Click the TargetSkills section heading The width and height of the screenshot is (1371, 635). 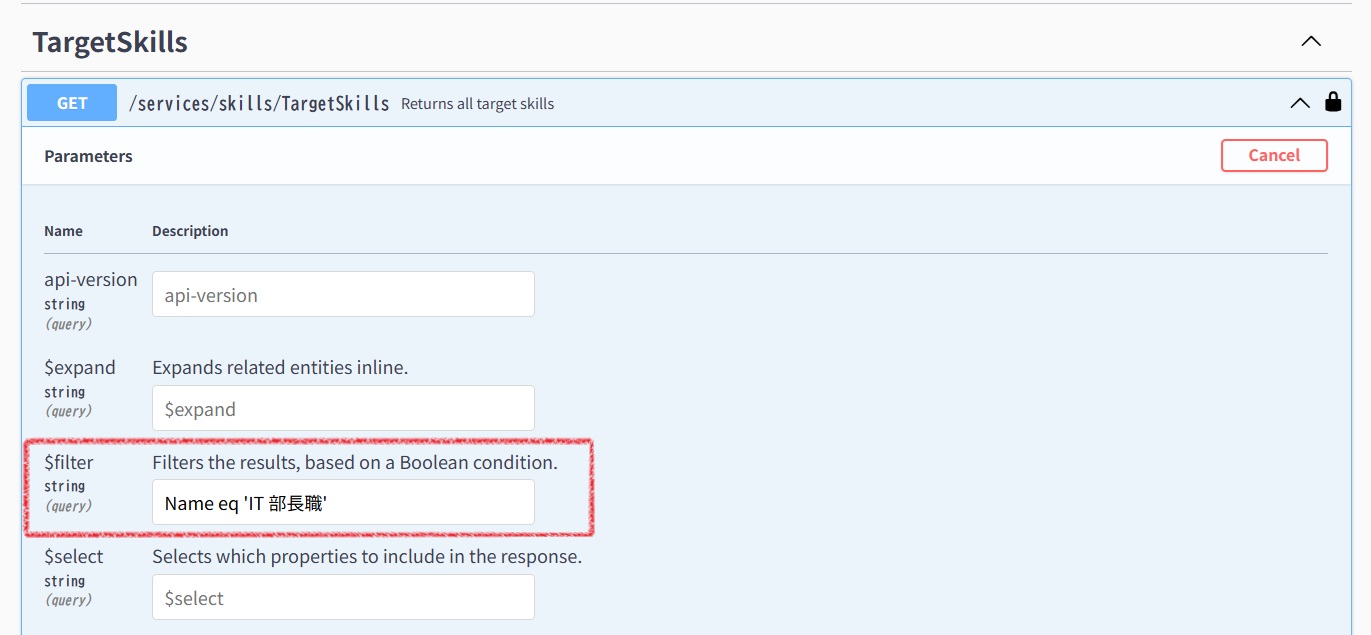click(110, 42)
